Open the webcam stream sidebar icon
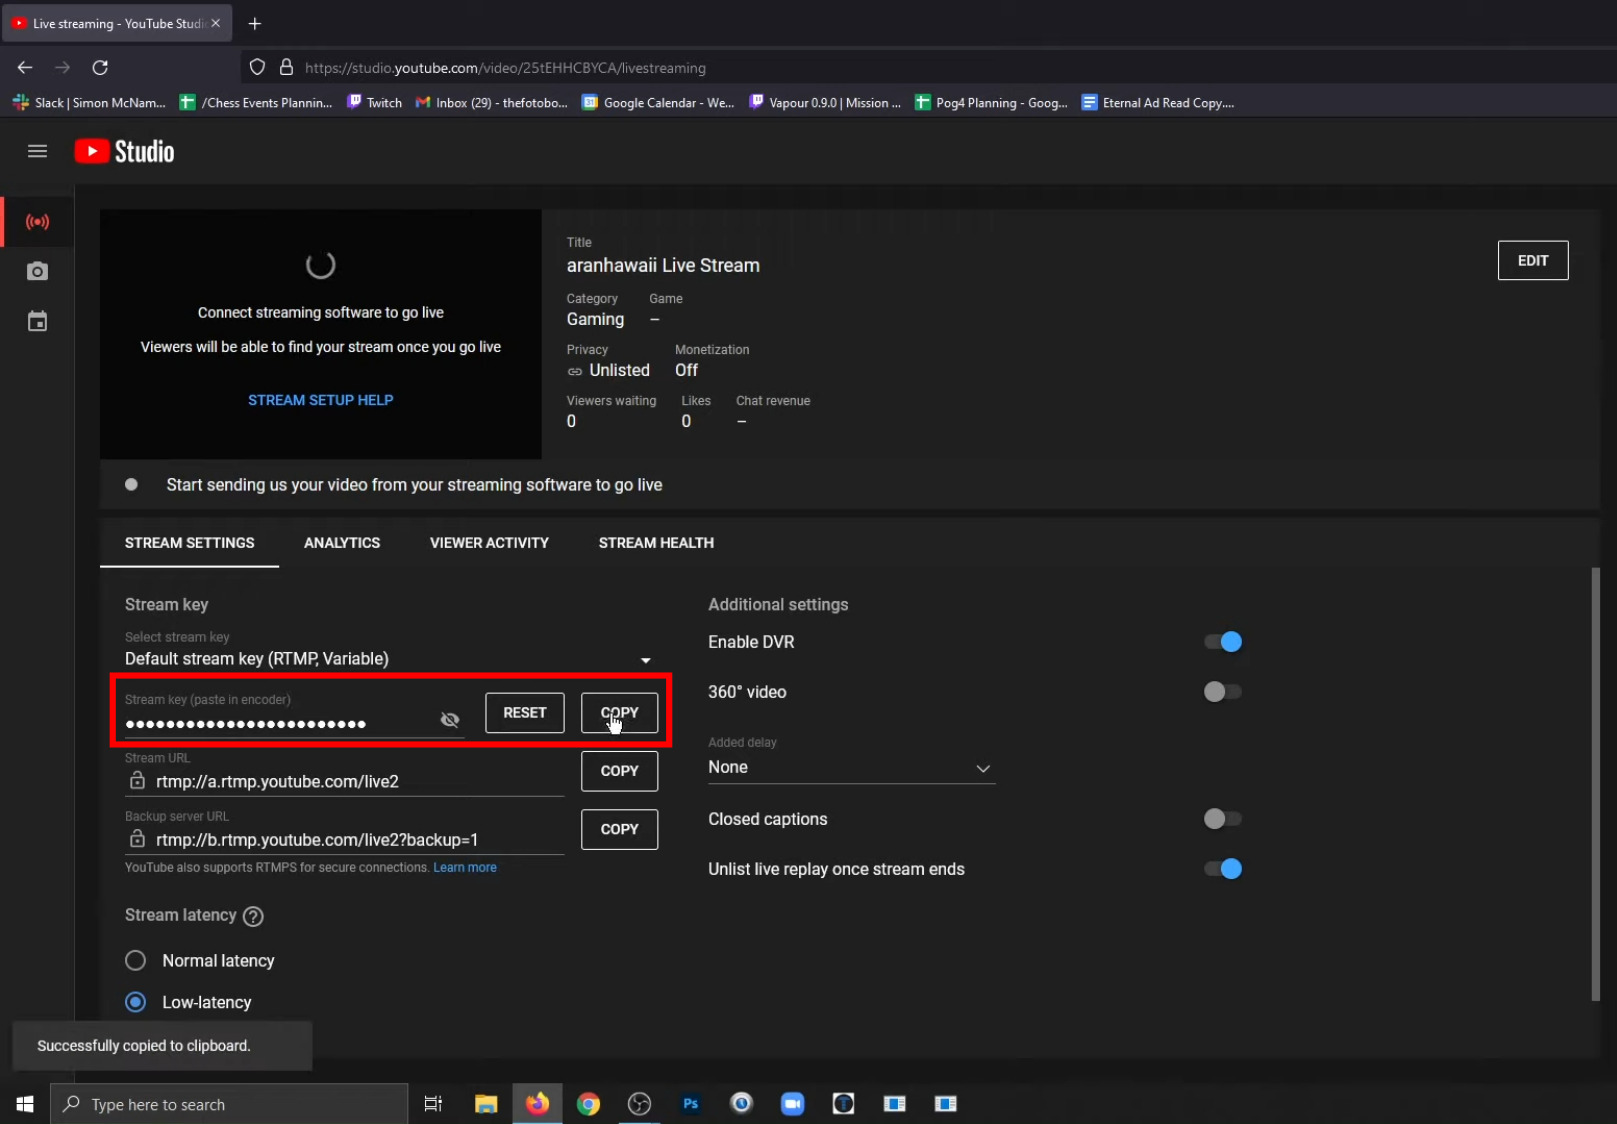This screenshot has width=1617, height=1124. [37, 271]
